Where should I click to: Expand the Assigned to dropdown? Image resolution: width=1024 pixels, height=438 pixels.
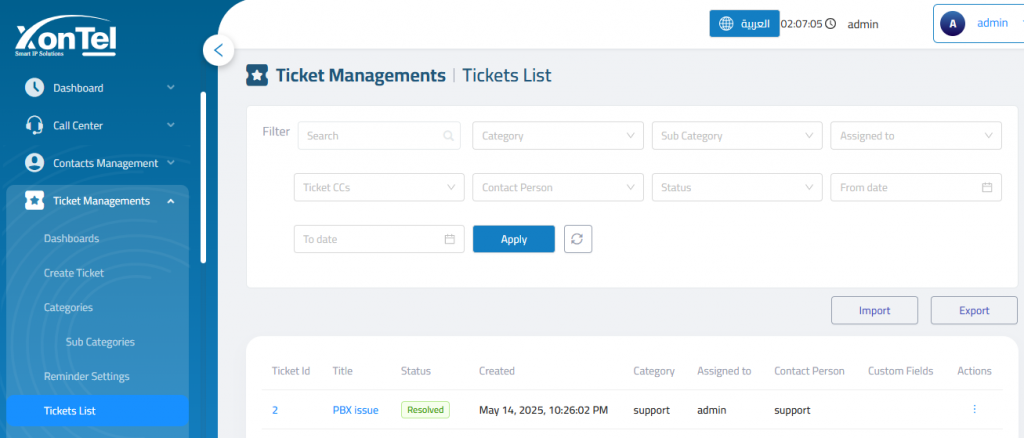click(916, 136)
